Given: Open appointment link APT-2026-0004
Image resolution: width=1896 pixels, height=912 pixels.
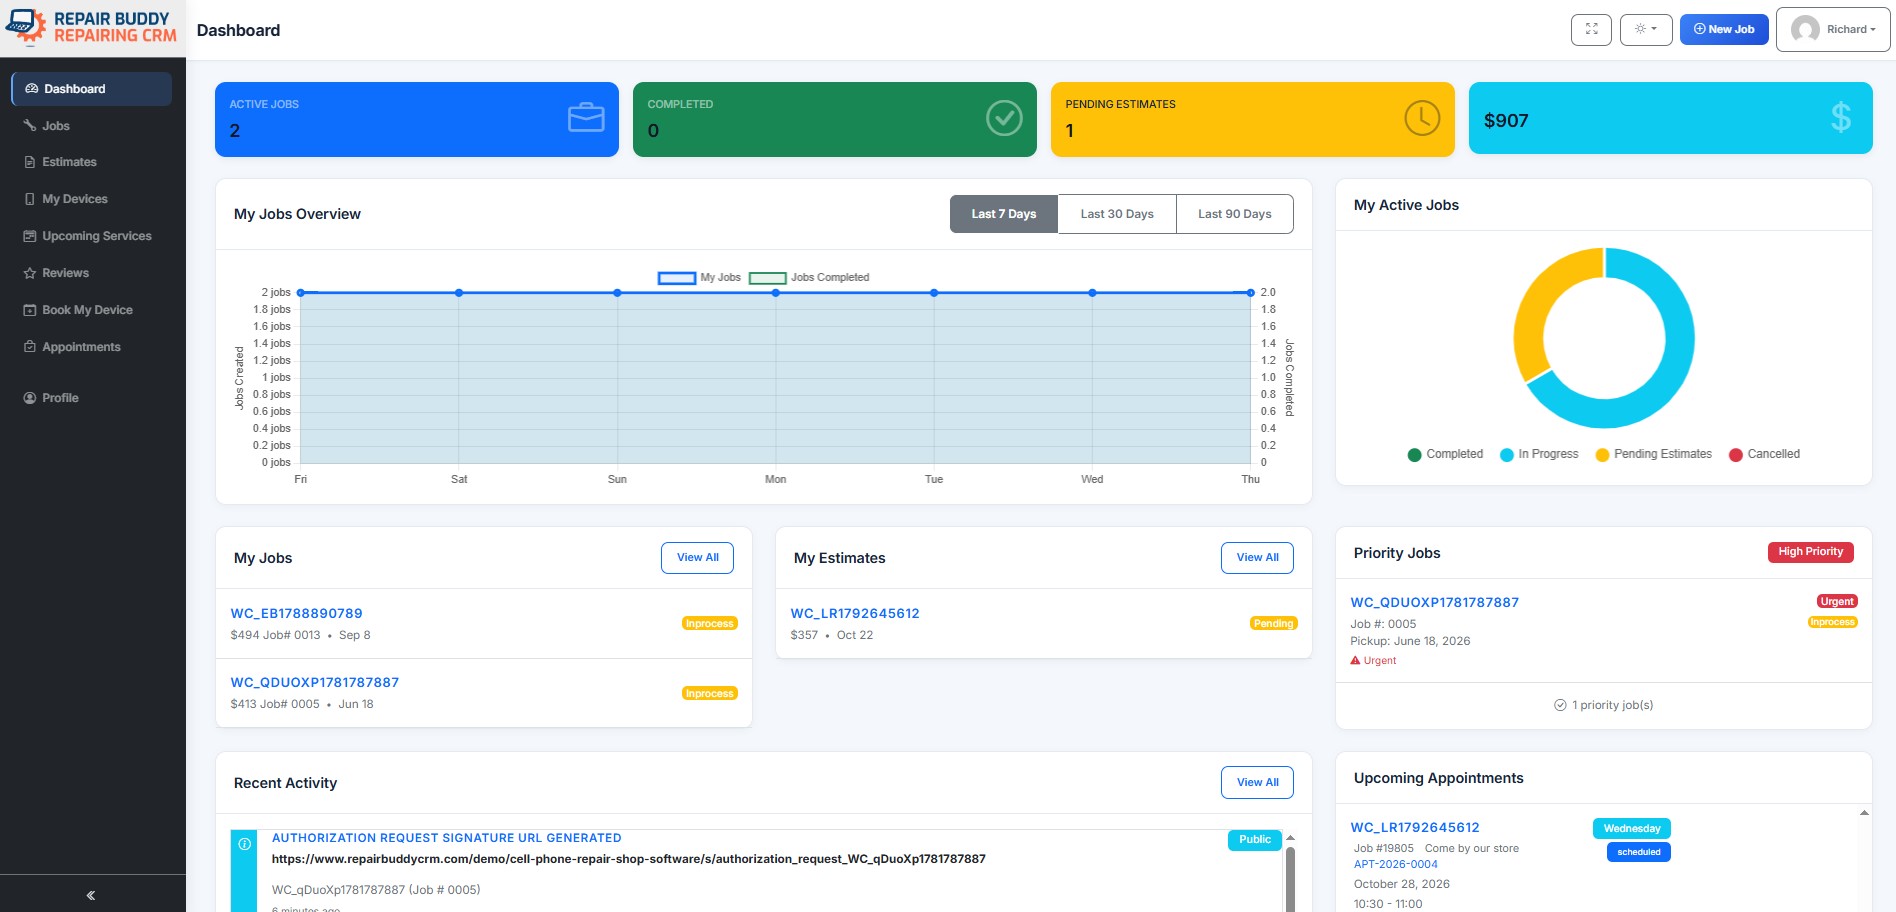Looking at the screenshot, I should pyautogui.click(x=1396, y=865).
